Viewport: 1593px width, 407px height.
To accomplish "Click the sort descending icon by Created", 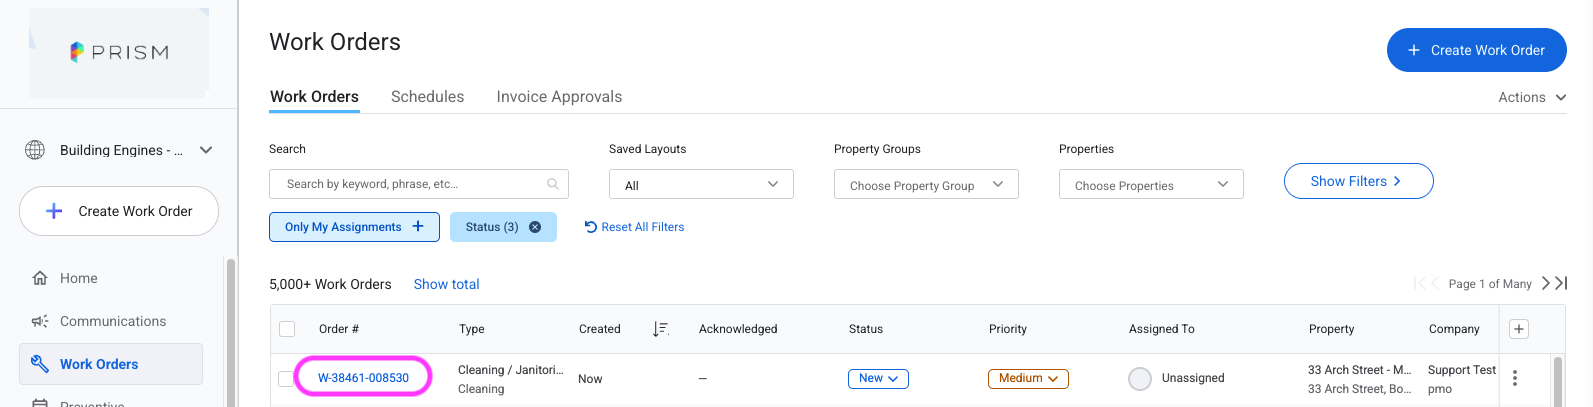I will (x=660, y=329).
